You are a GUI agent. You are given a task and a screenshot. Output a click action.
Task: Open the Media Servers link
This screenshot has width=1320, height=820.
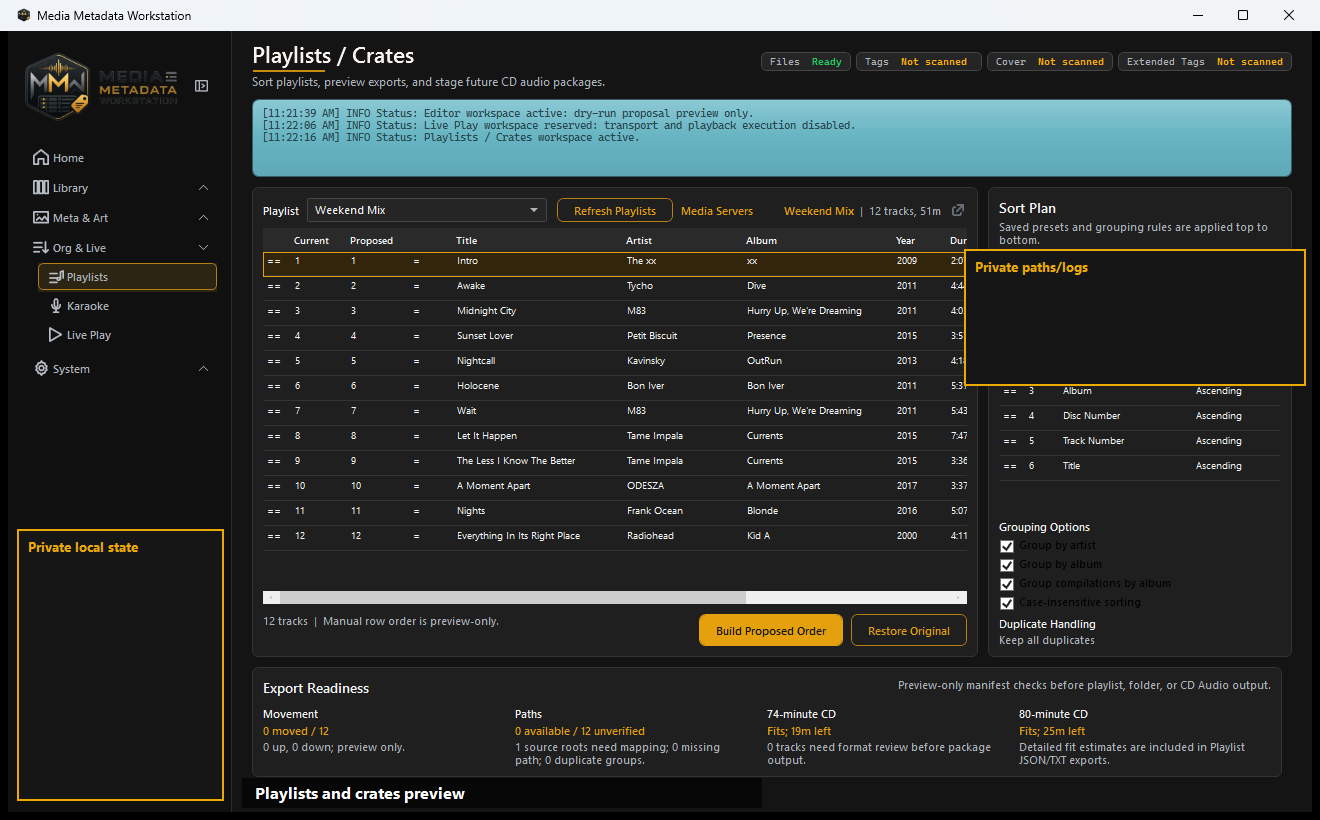[717, 211]
